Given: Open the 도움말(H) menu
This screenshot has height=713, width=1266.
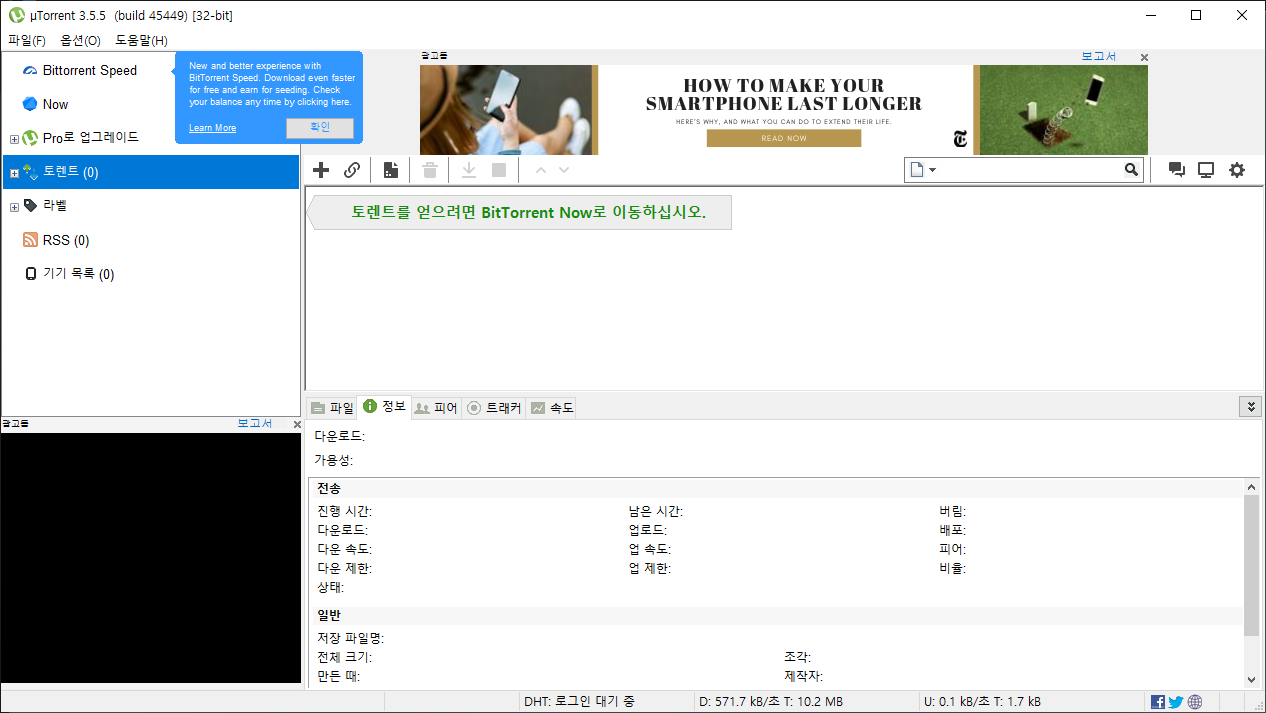Looking at the screenshot, I should click(141, 40).
